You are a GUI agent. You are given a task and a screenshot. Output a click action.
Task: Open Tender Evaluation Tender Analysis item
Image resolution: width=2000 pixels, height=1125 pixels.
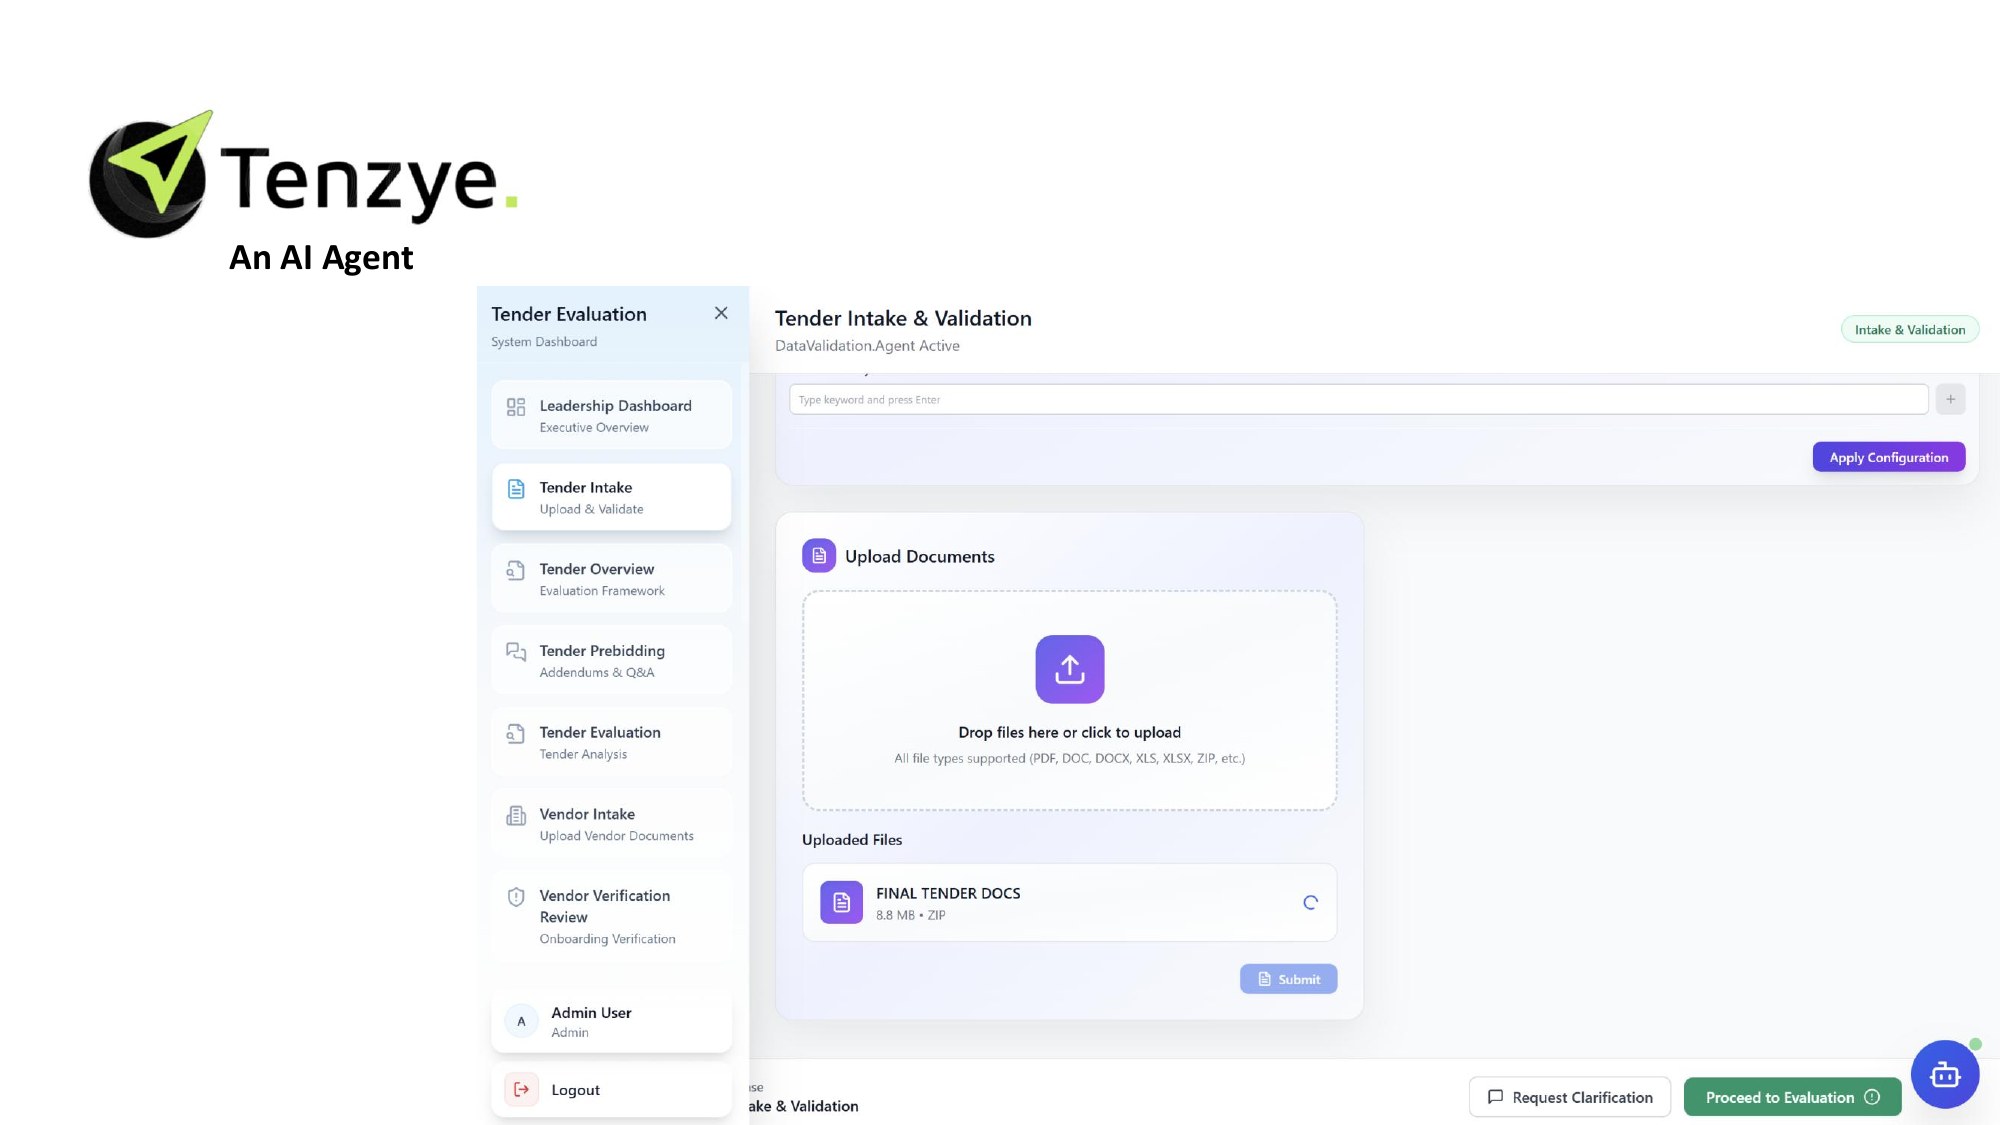pos(611,742)
